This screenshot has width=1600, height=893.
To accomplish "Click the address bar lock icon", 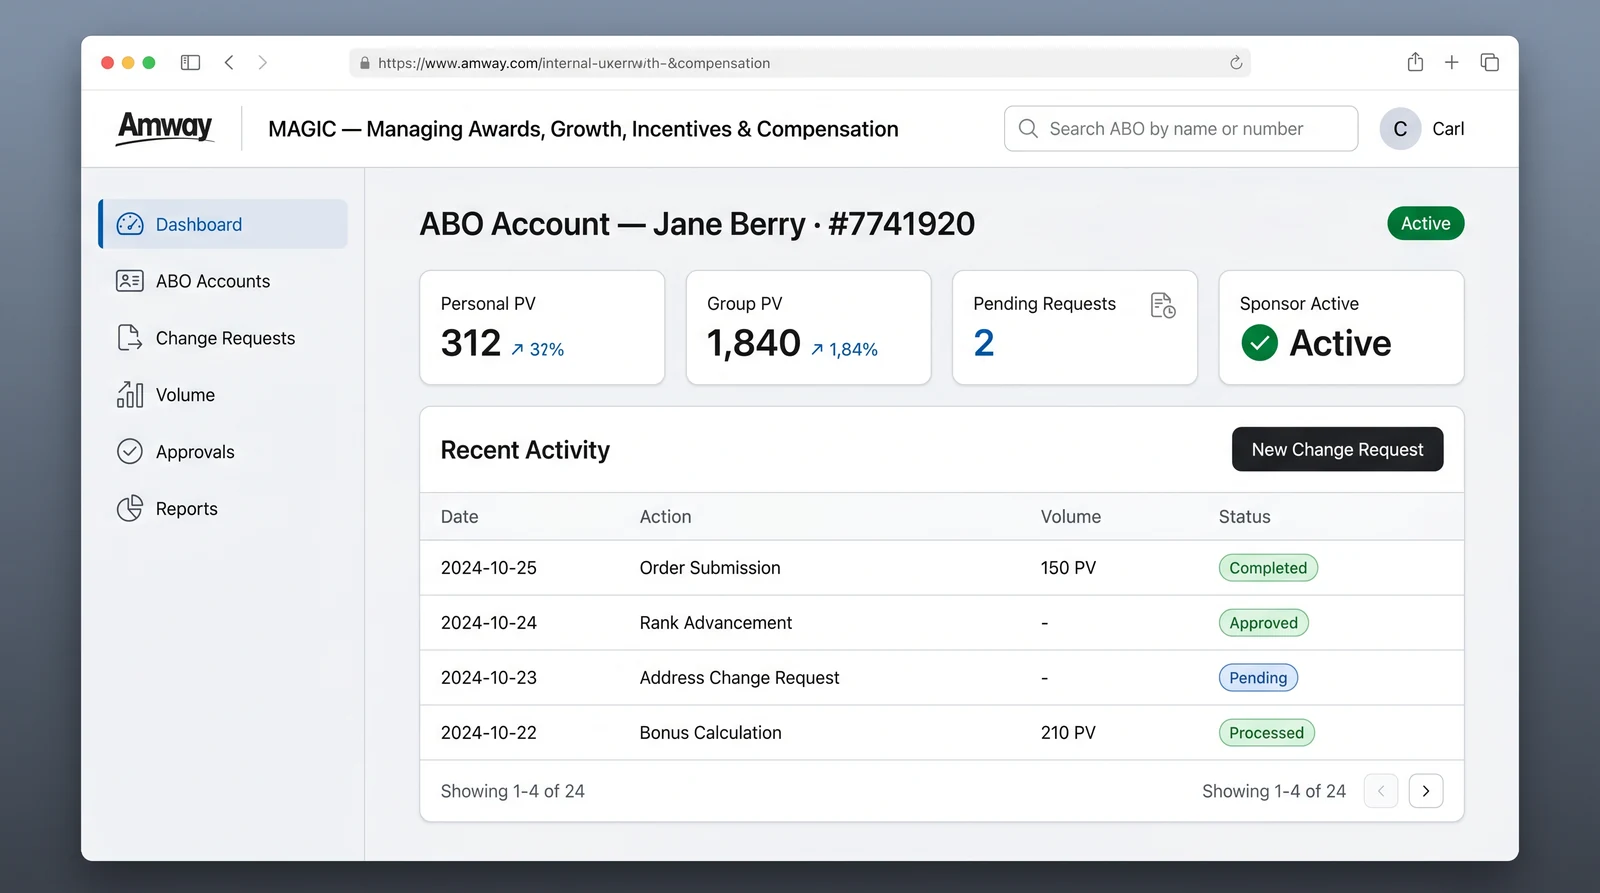I will [x=364, y=63].
